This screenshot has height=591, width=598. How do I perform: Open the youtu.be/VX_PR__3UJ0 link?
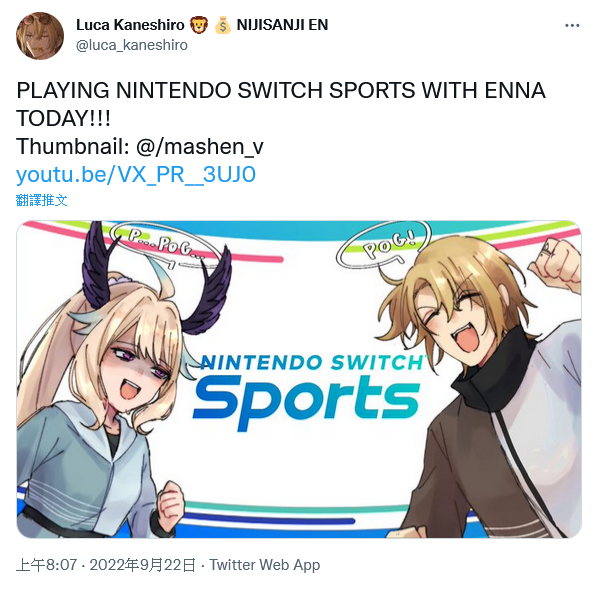click(136, 174)
